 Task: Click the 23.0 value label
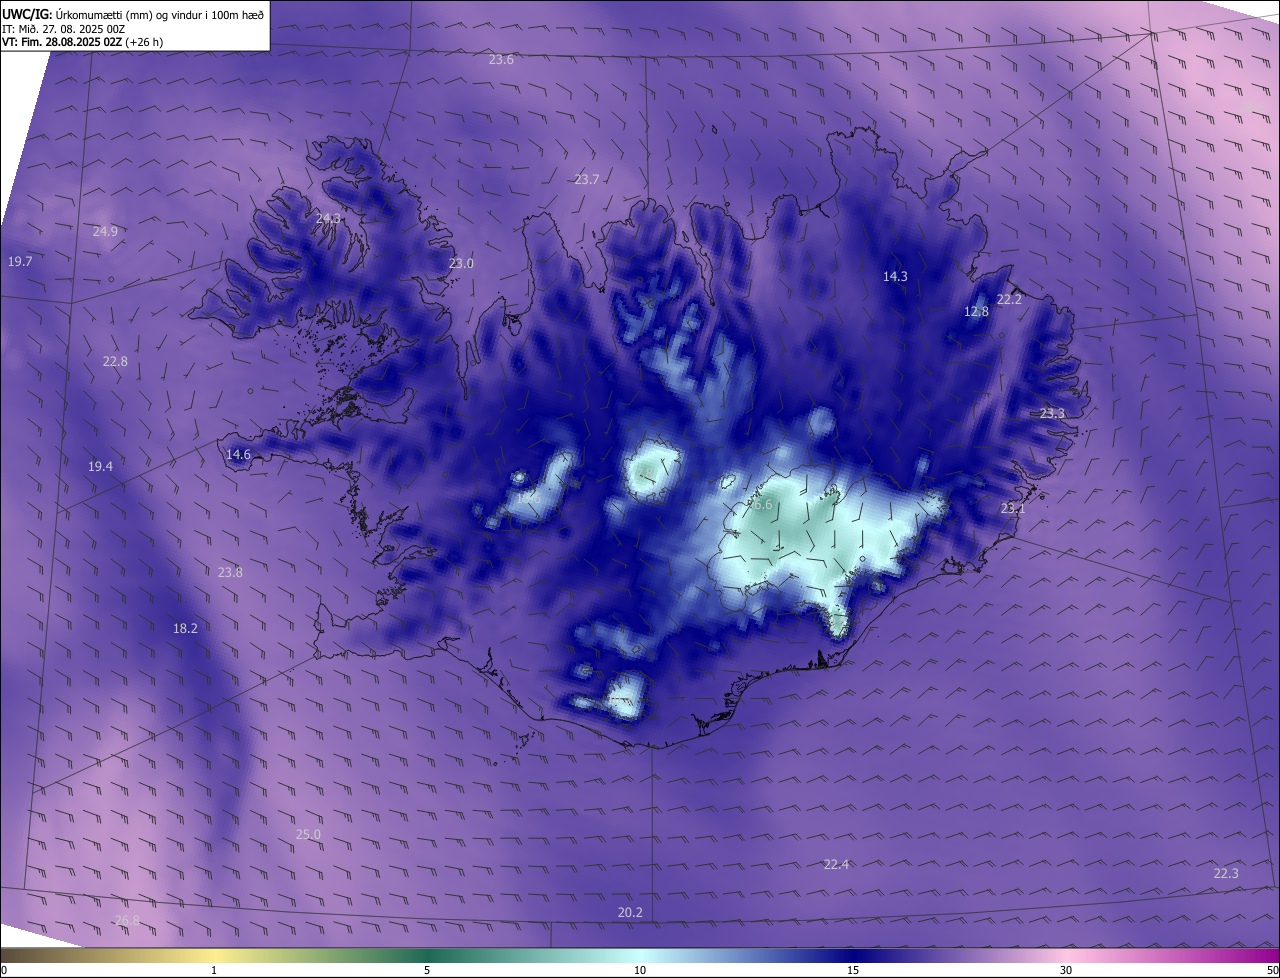click(461, 264)
